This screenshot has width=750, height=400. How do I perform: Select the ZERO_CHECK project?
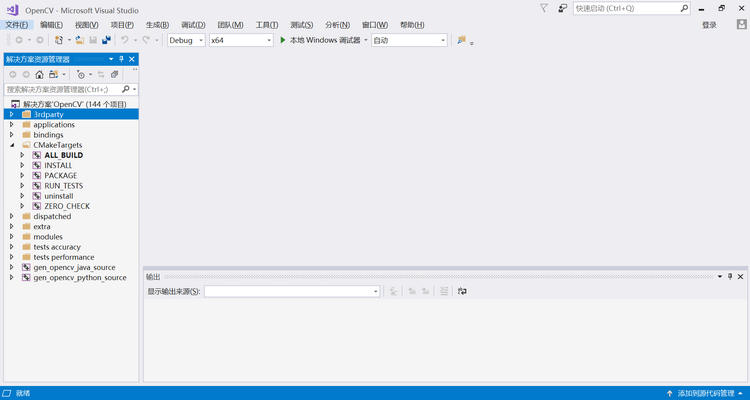tap(67, 206)
